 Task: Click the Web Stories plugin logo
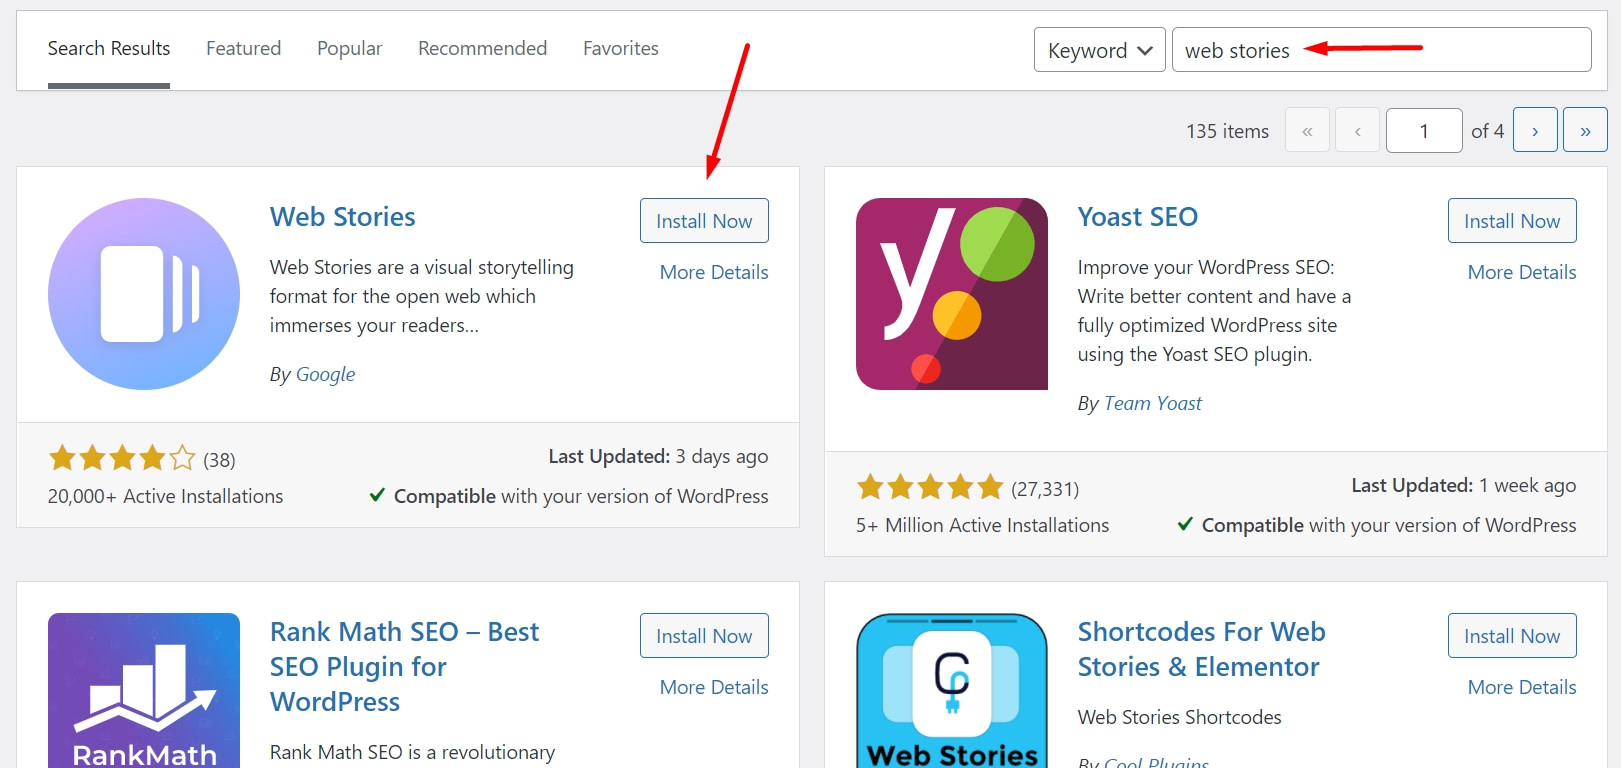143,293
